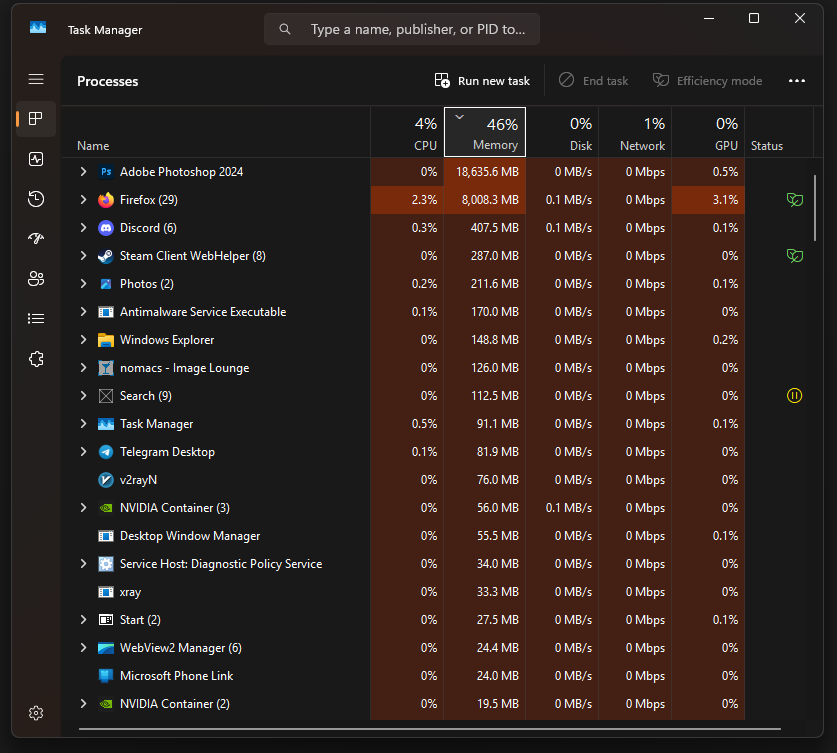Click the Windows Explorer folder icon
837x753 pixels.
pyautogui.click(x=106, y=340)
